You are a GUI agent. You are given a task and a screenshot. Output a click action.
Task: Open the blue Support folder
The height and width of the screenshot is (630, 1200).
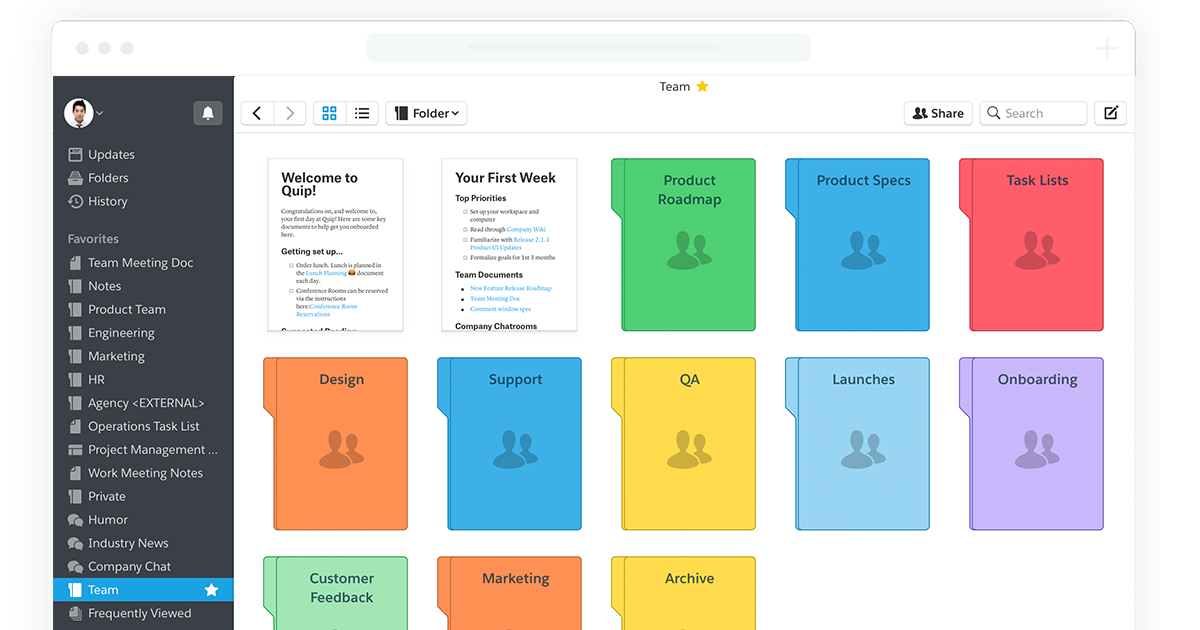click(x=509, y=443)
